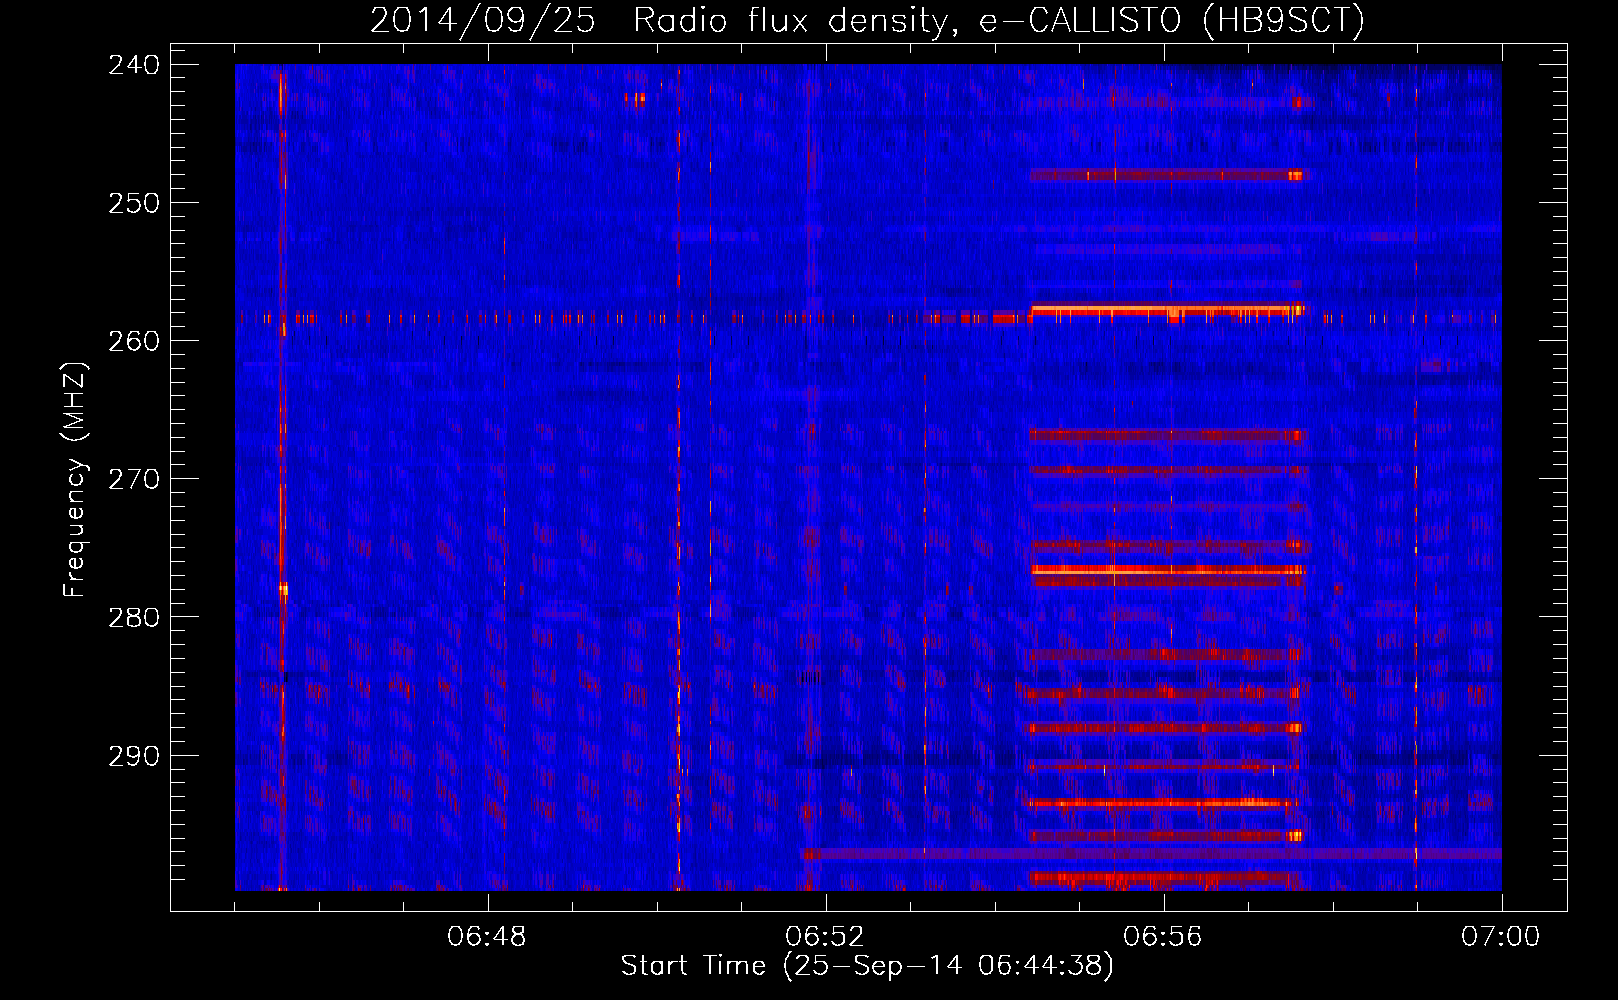This screenshot has width=1618, height=1000.
Task: Click the bright emission band near 258 MHz
Action: [x=1168, y=311]
